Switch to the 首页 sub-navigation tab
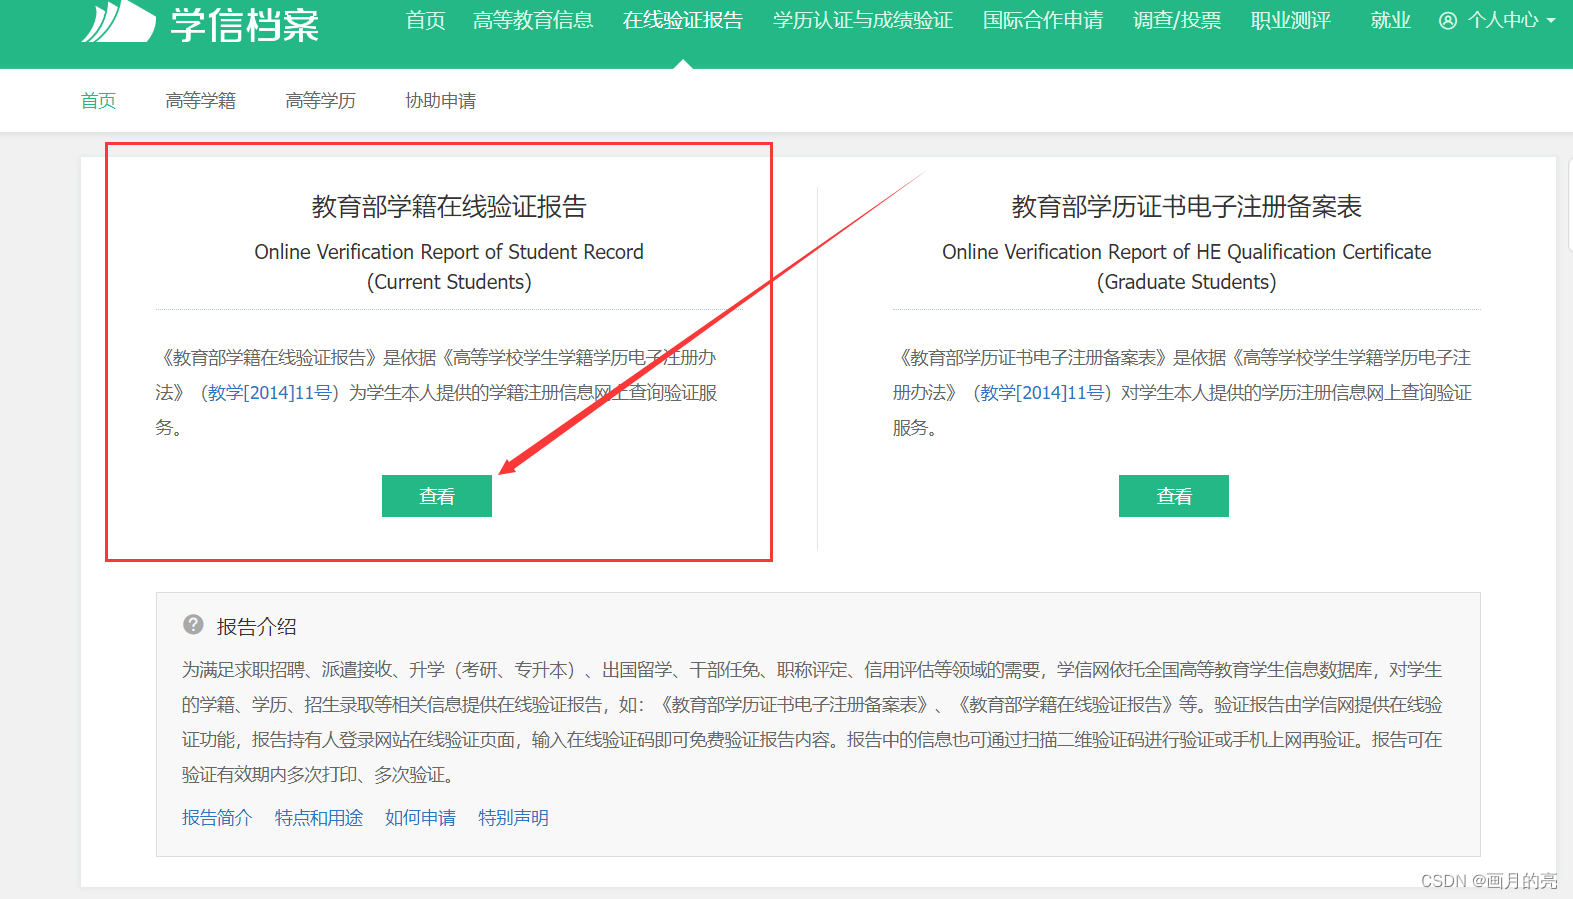The width and height of the screenshot is (1573, 899). click(98, 101)
